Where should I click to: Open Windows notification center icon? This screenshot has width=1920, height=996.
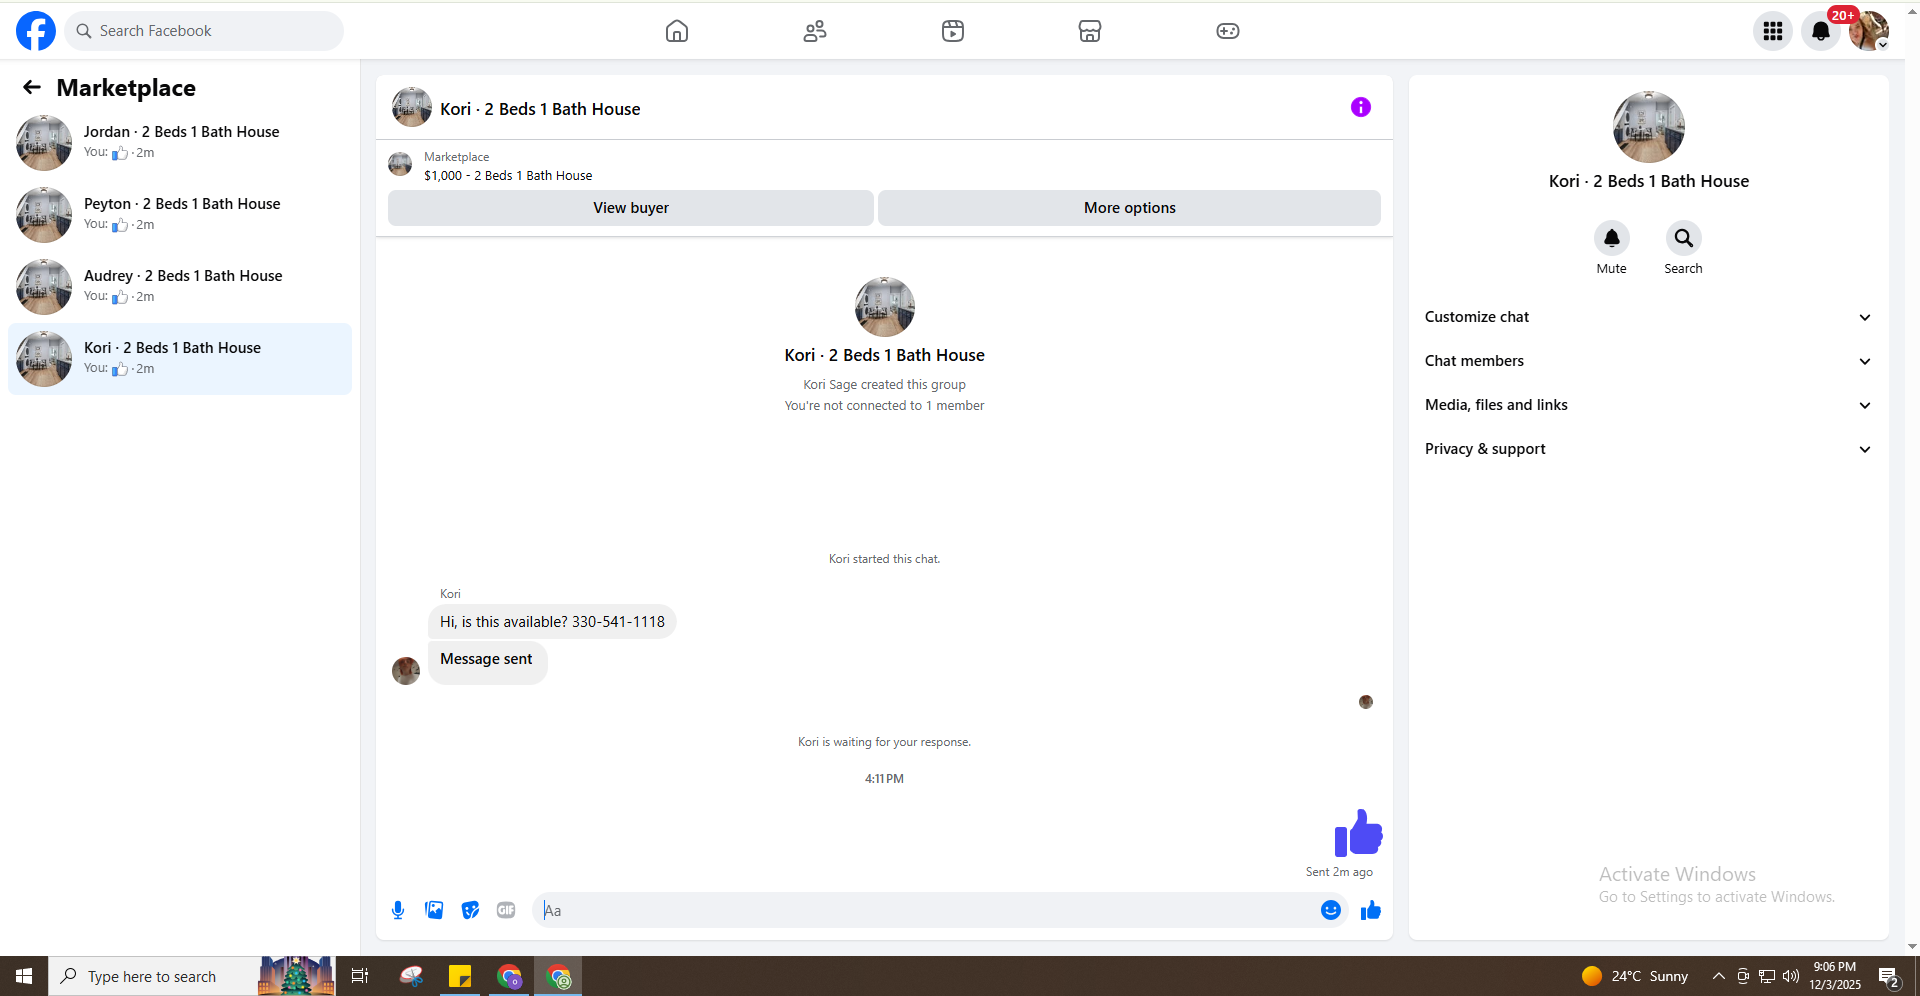[1888, 977]
